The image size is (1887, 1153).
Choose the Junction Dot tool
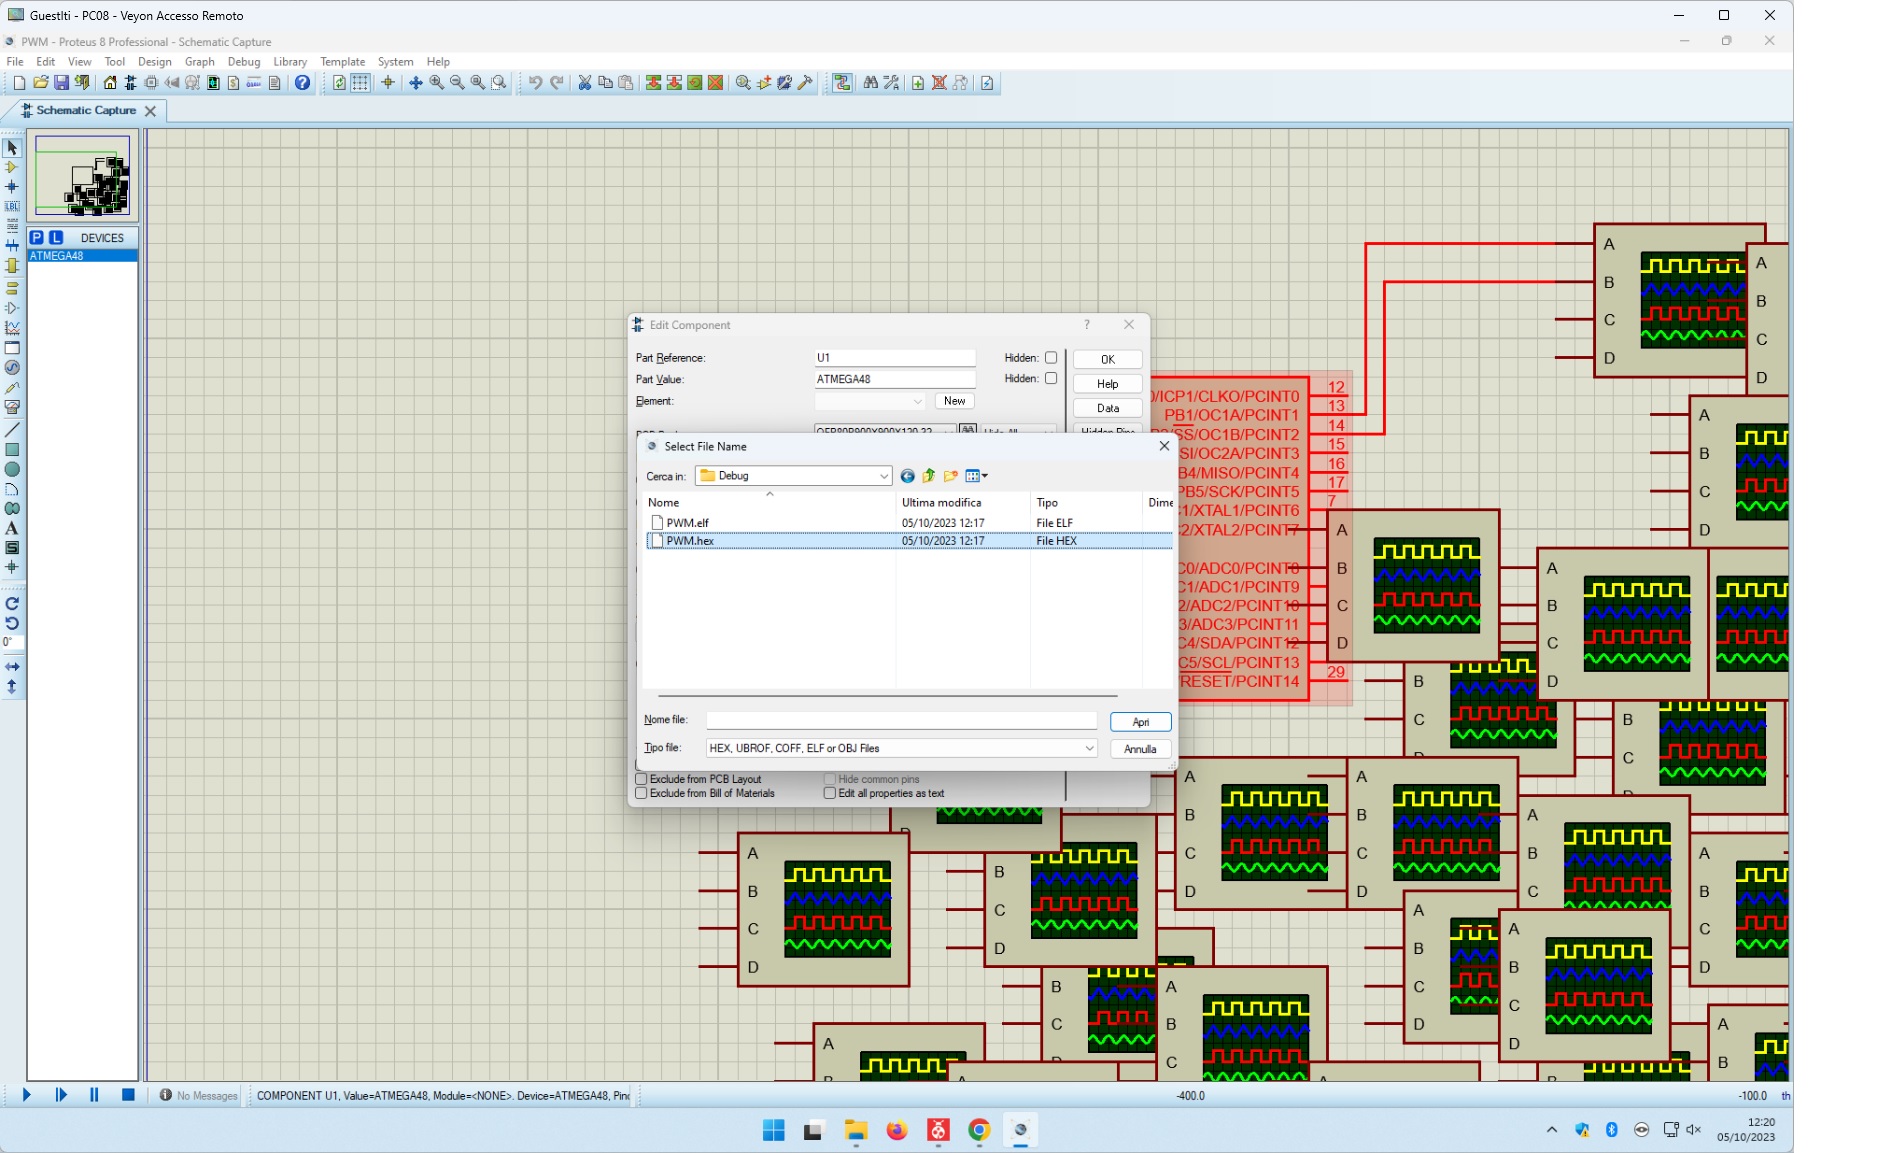(x=12, y=187)
